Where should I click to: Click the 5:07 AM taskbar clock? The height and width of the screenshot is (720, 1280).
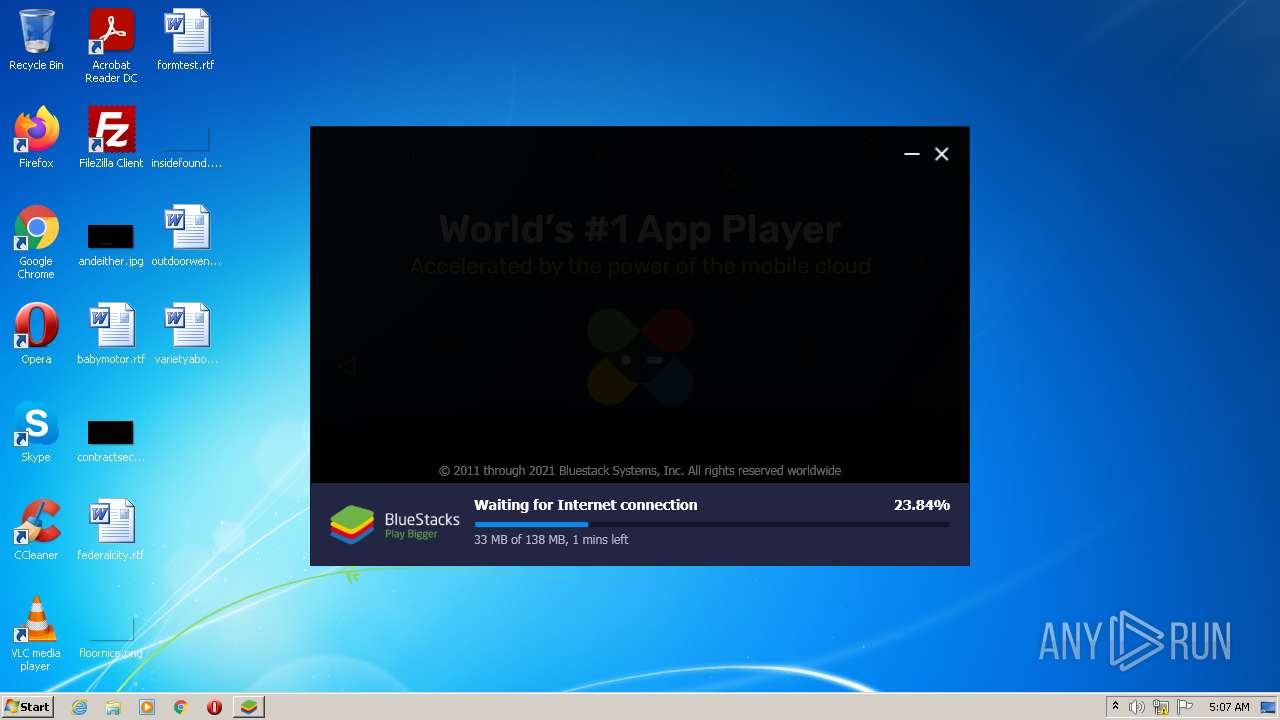point(1229,707)
